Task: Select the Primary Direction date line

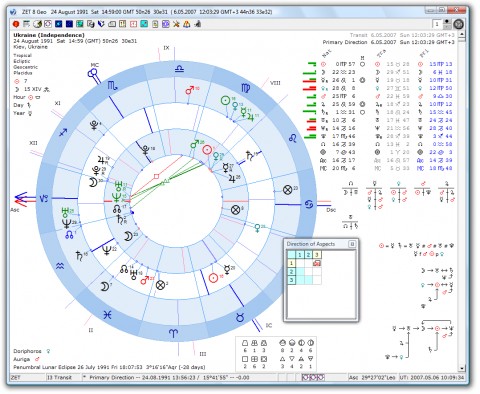Action: [388, 42]
